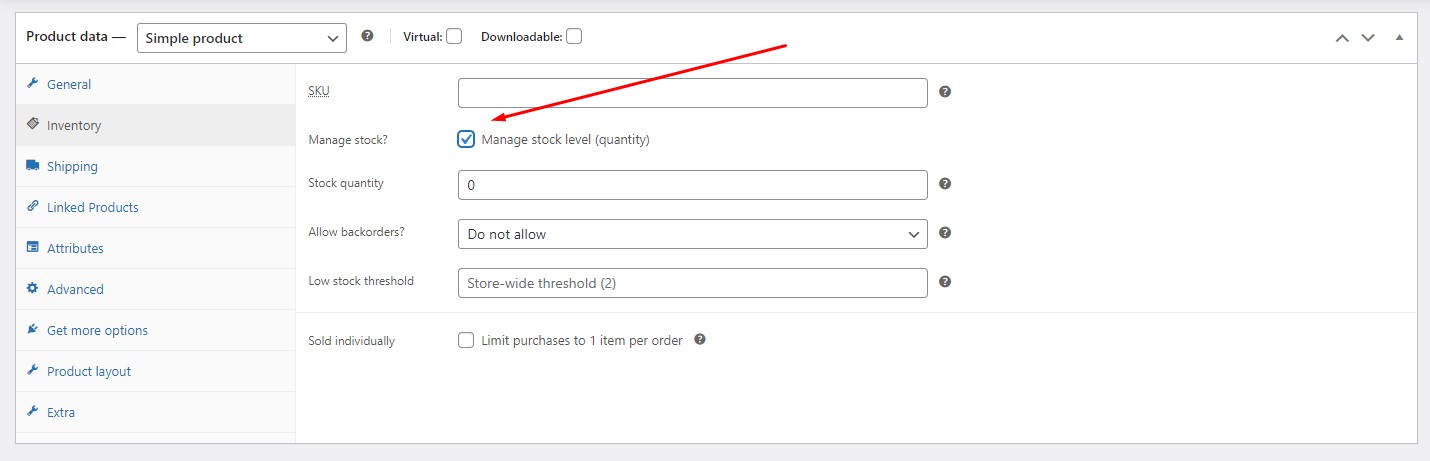Go to the Attributes tab

tap(75, 248)
